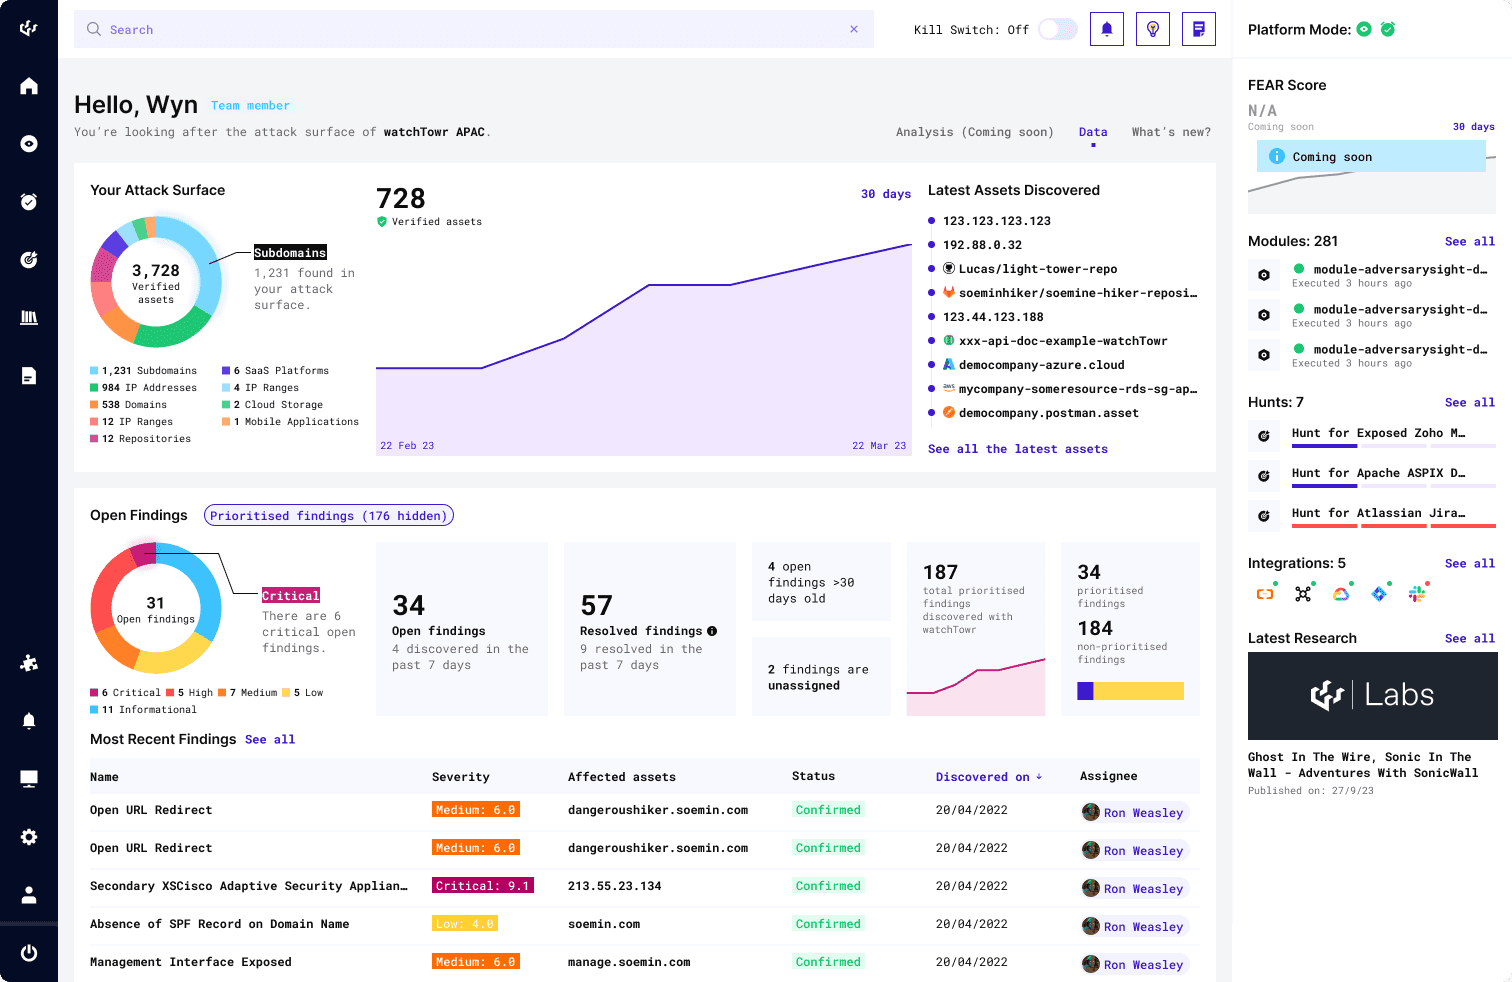Click the eye icon in left sidebar
The height and width of the screenshot is (982, 1512).
click(29, 144)
